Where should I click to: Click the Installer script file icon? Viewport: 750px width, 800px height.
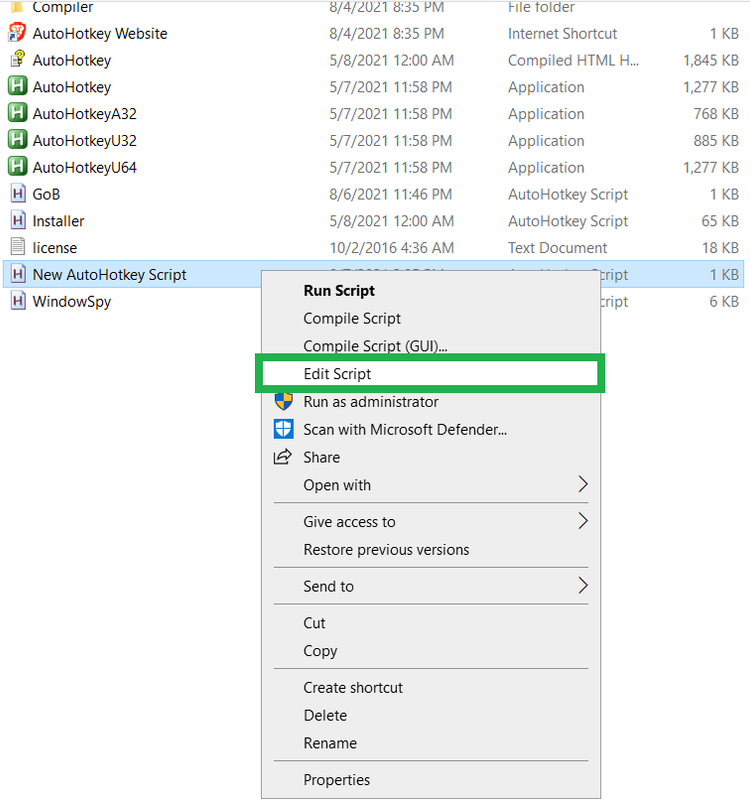(18, 220)
